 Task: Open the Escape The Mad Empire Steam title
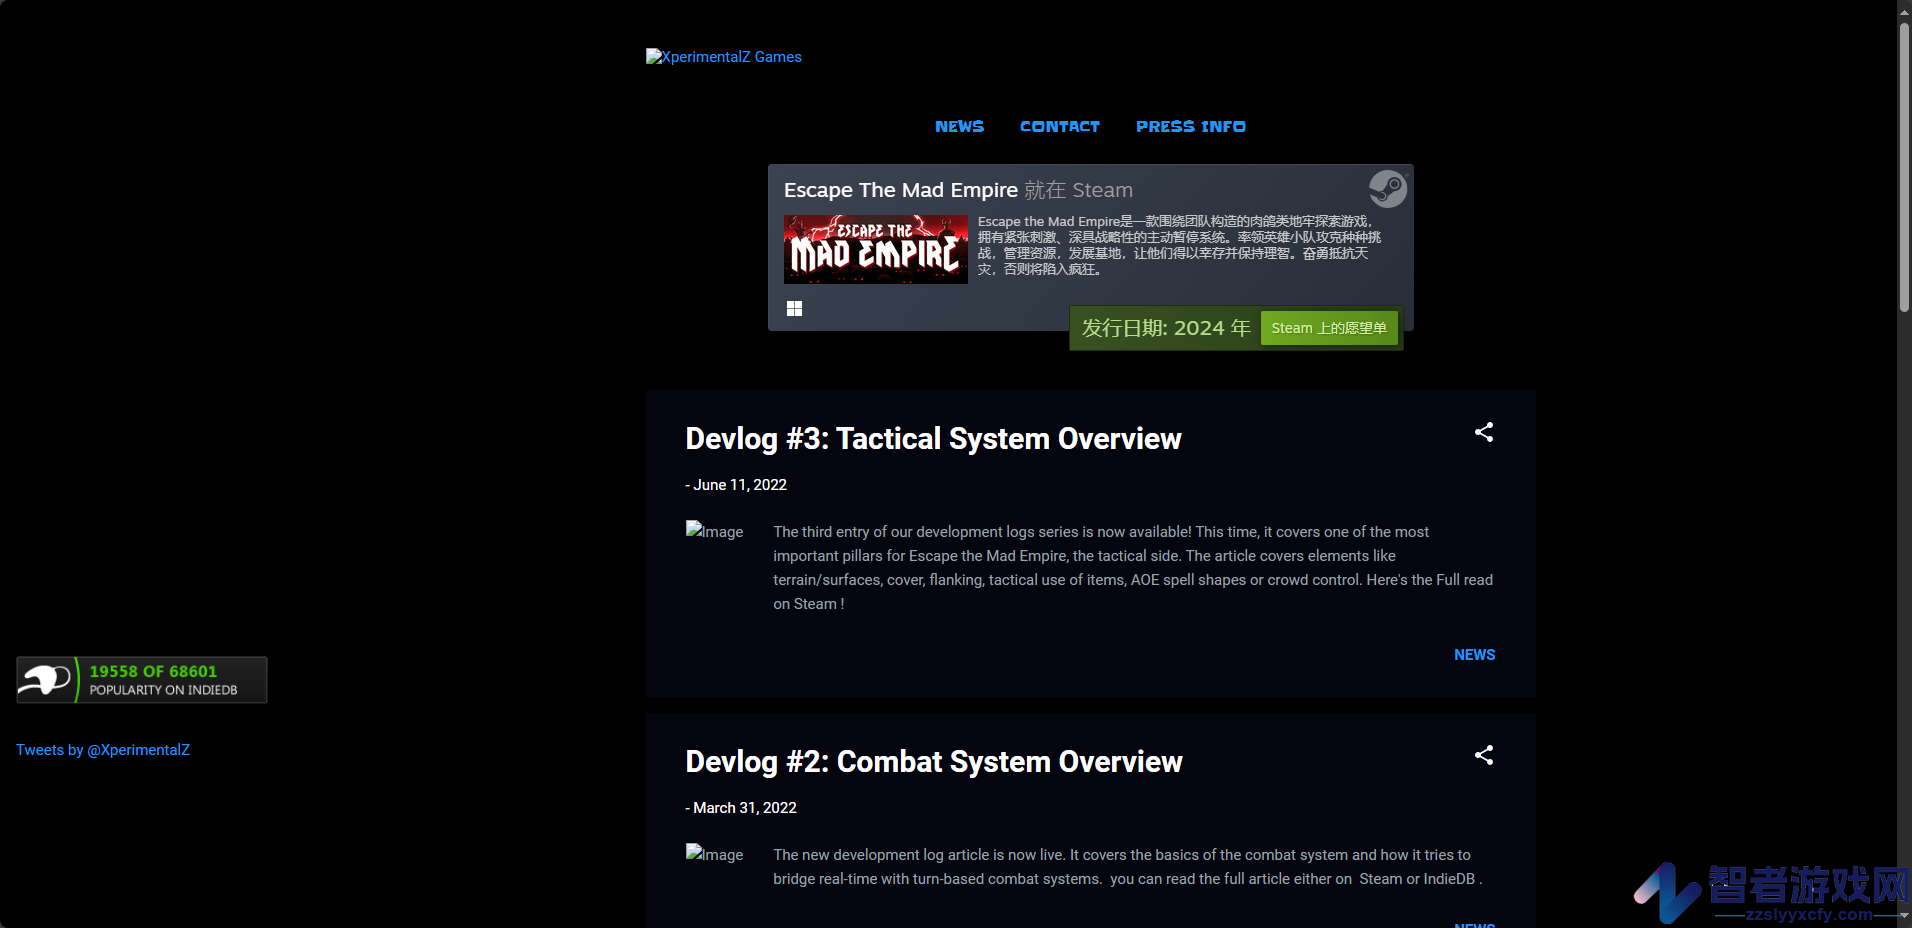click(901, 190)
